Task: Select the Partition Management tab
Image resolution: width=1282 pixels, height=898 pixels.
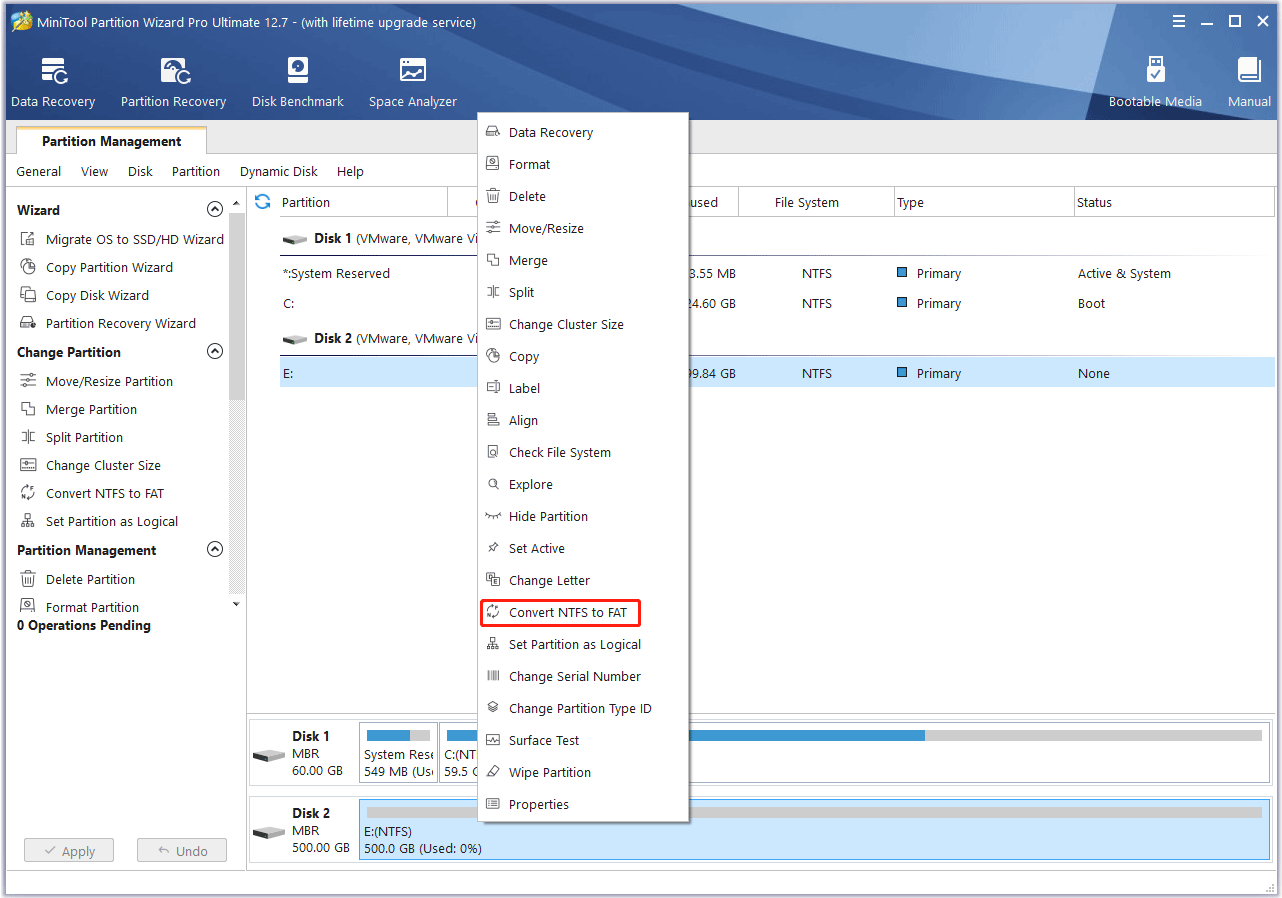Action: (112, 141)
